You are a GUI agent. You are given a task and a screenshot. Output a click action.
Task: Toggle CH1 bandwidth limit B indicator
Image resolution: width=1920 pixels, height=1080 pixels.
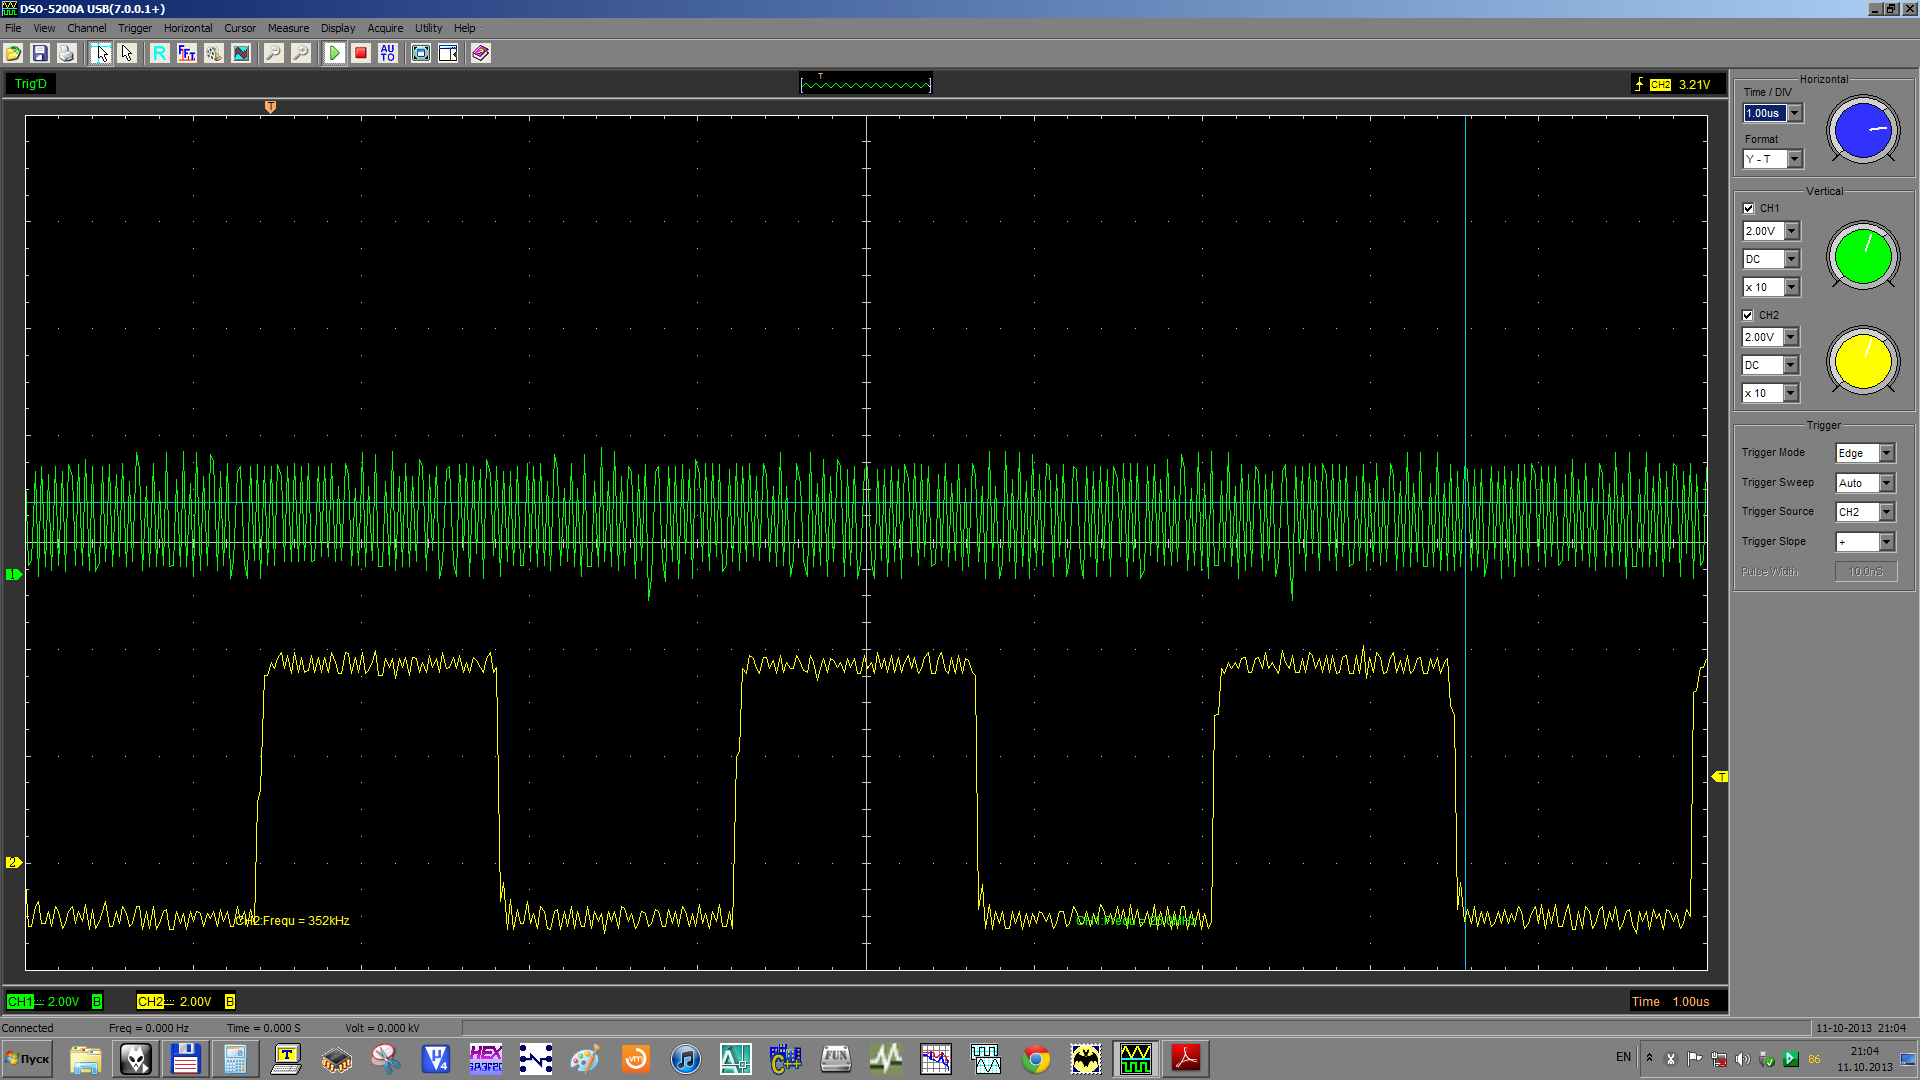[97, 1002]
